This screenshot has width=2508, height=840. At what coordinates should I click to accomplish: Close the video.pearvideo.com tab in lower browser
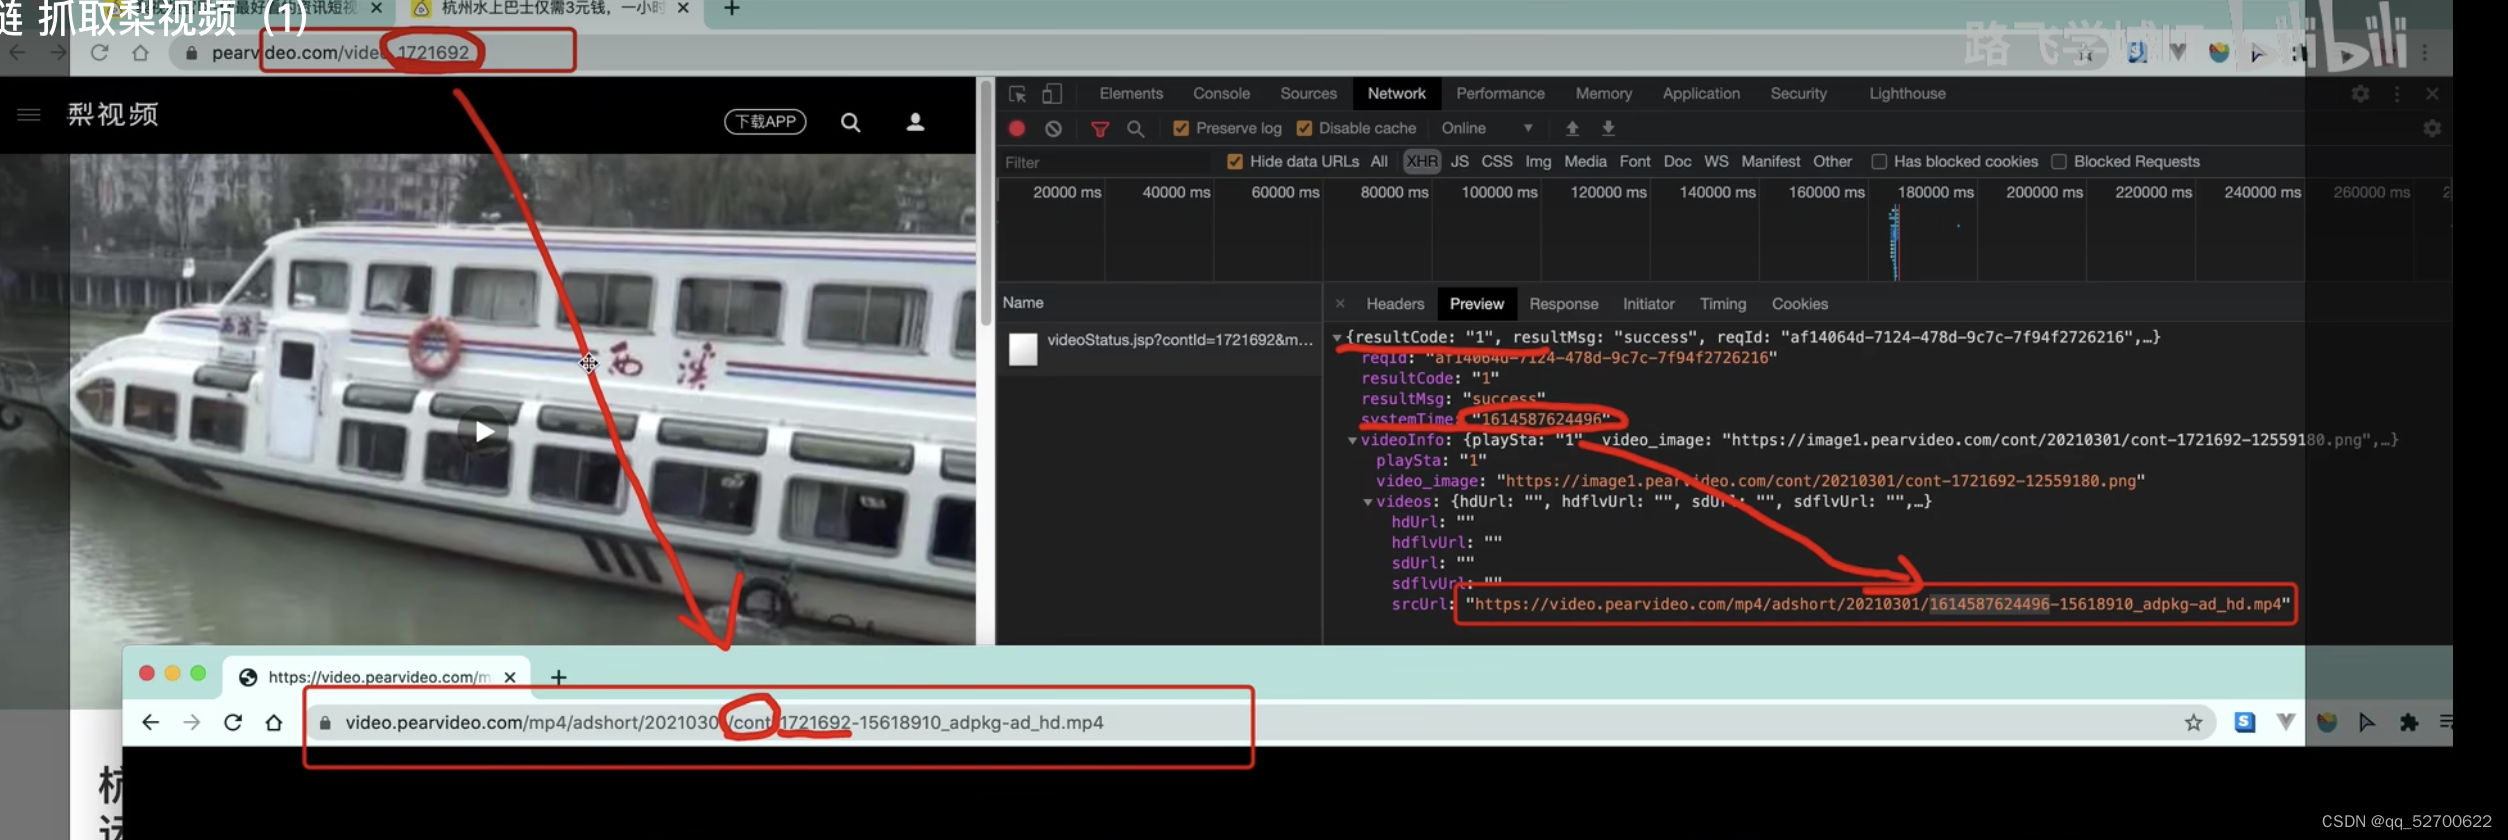pos(510,677)
